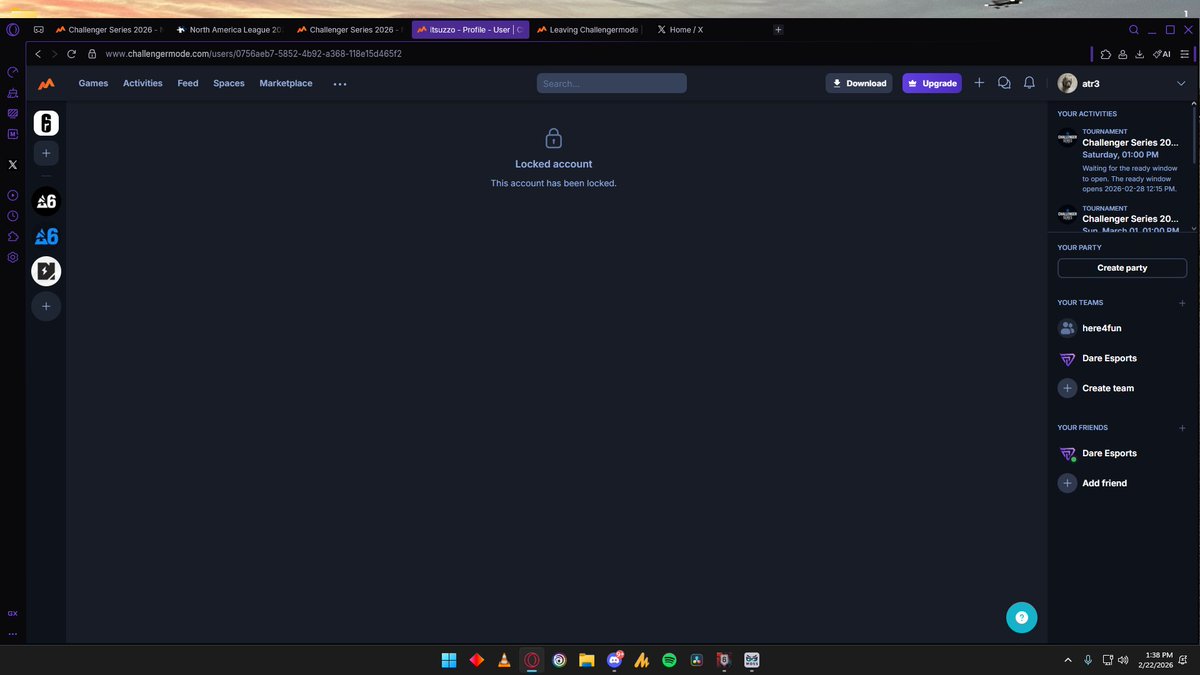Open File Explorer in taskbar
Viewport: 1200px width, 675px height.
[587, 660]
